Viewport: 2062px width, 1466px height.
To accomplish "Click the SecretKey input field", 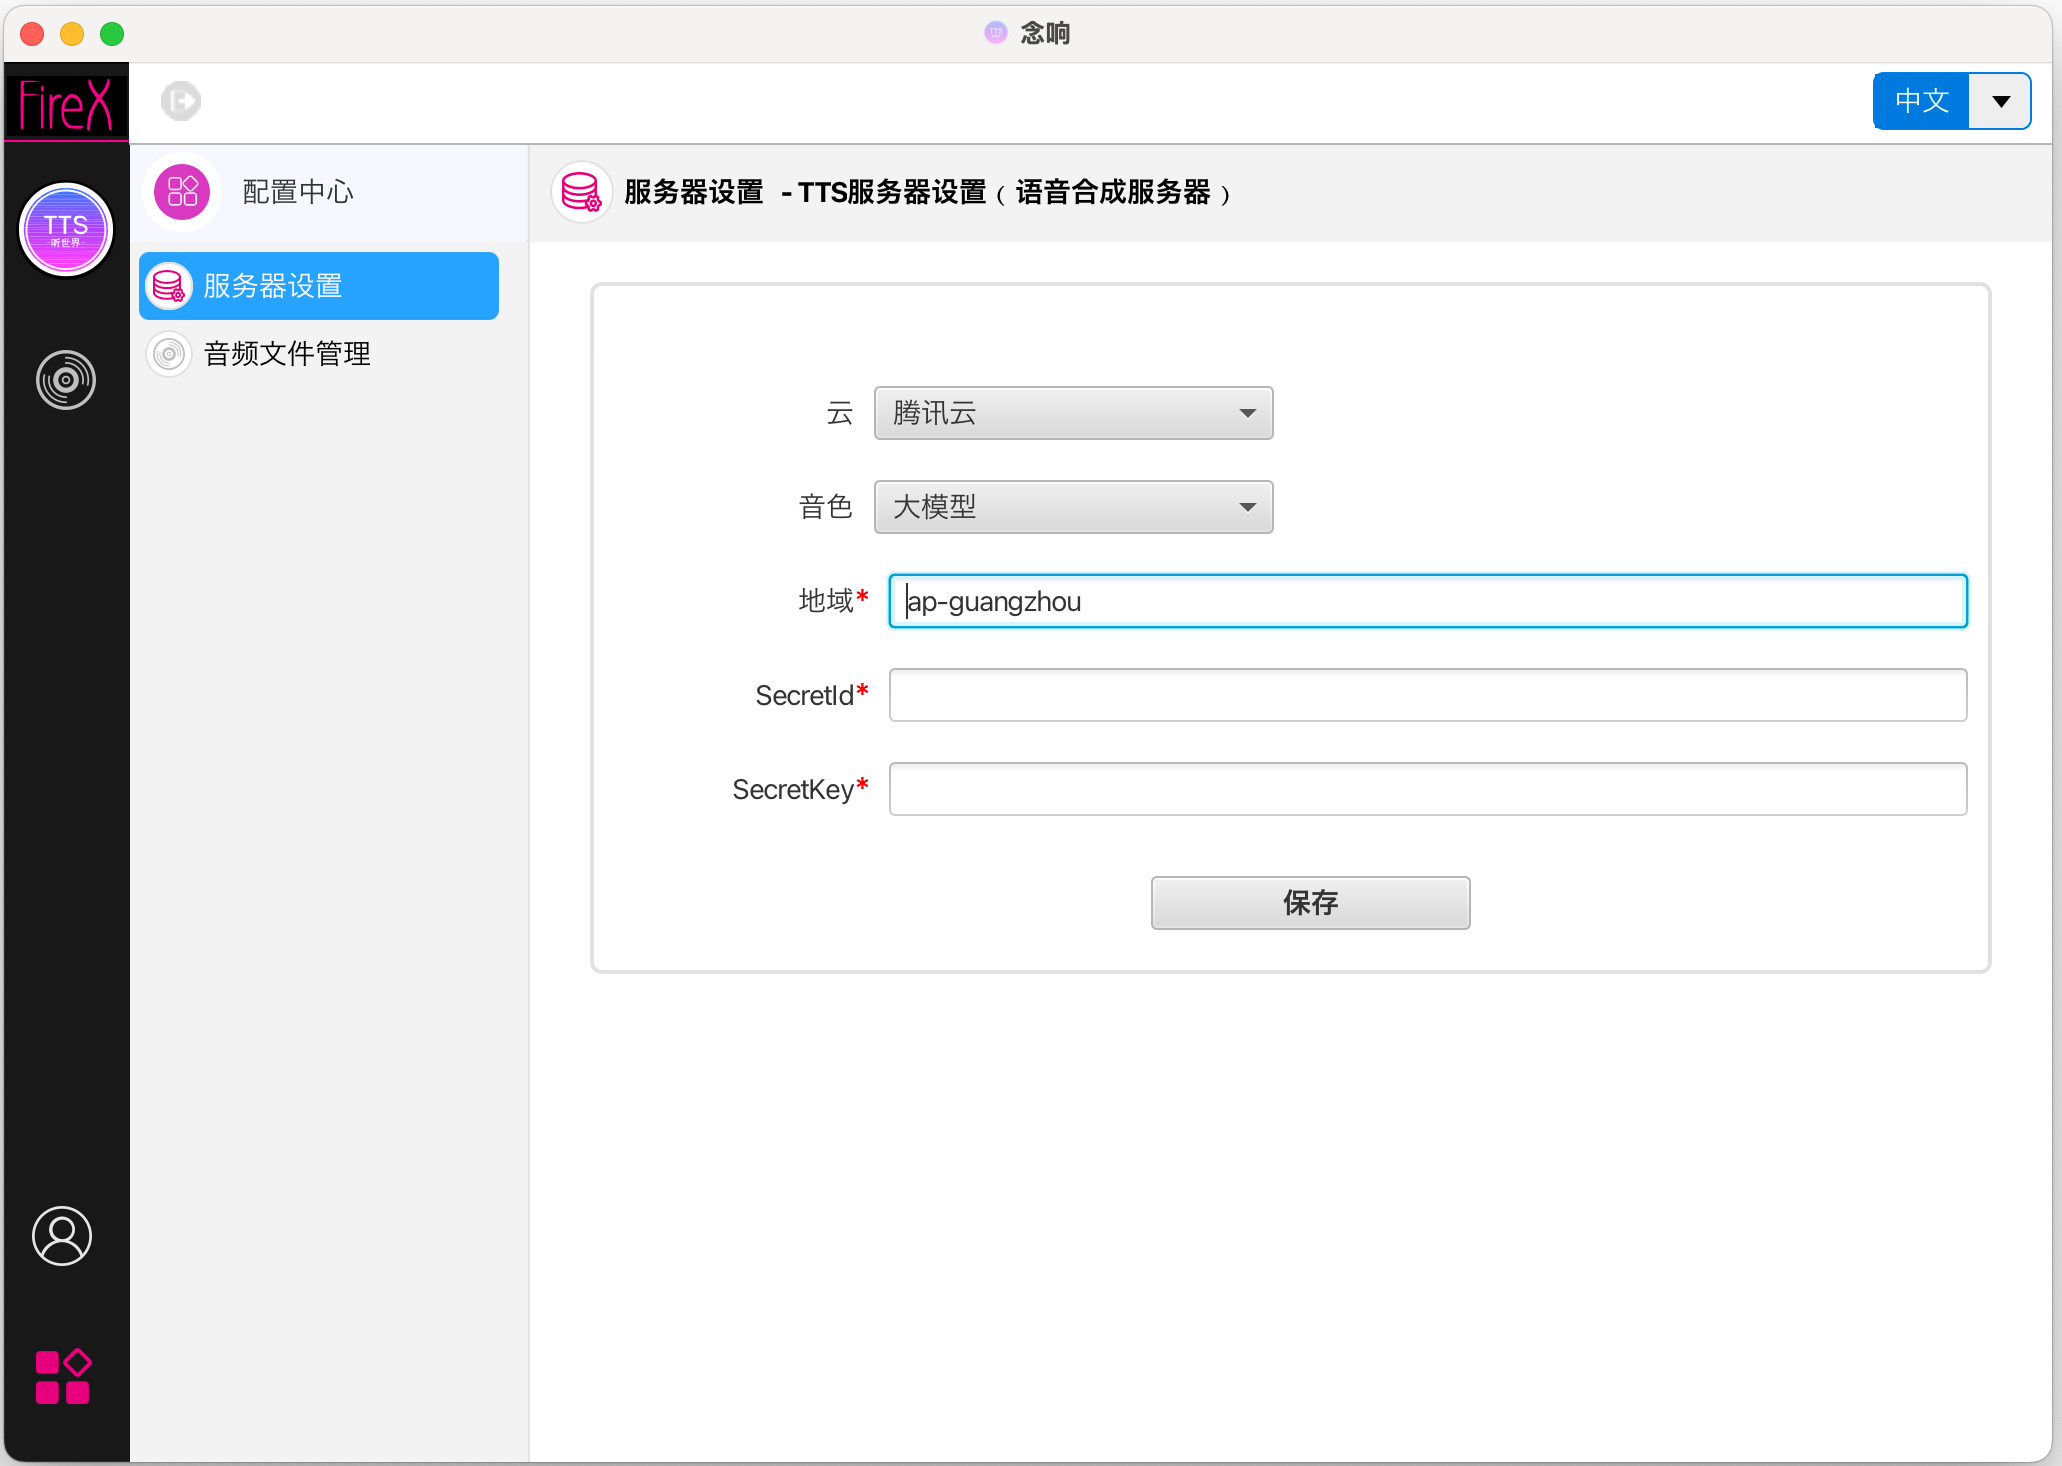I will point(1427,789).
